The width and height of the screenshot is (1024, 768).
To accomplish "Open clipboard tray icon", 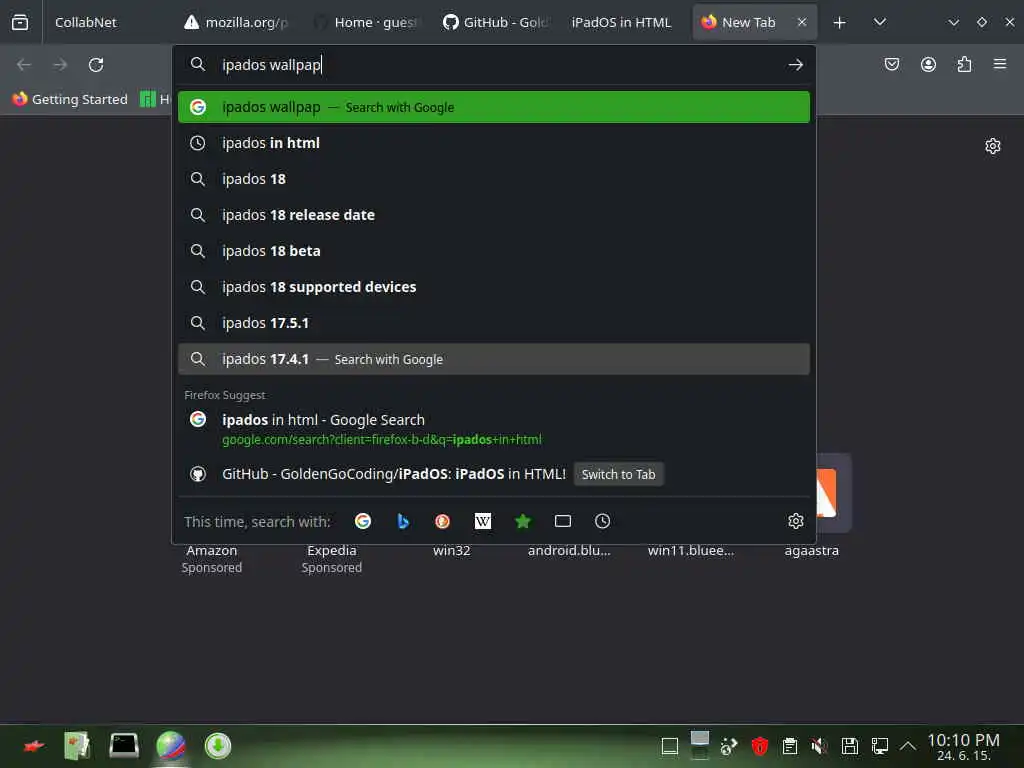I will pyautogui.click(x=790, y=745).
